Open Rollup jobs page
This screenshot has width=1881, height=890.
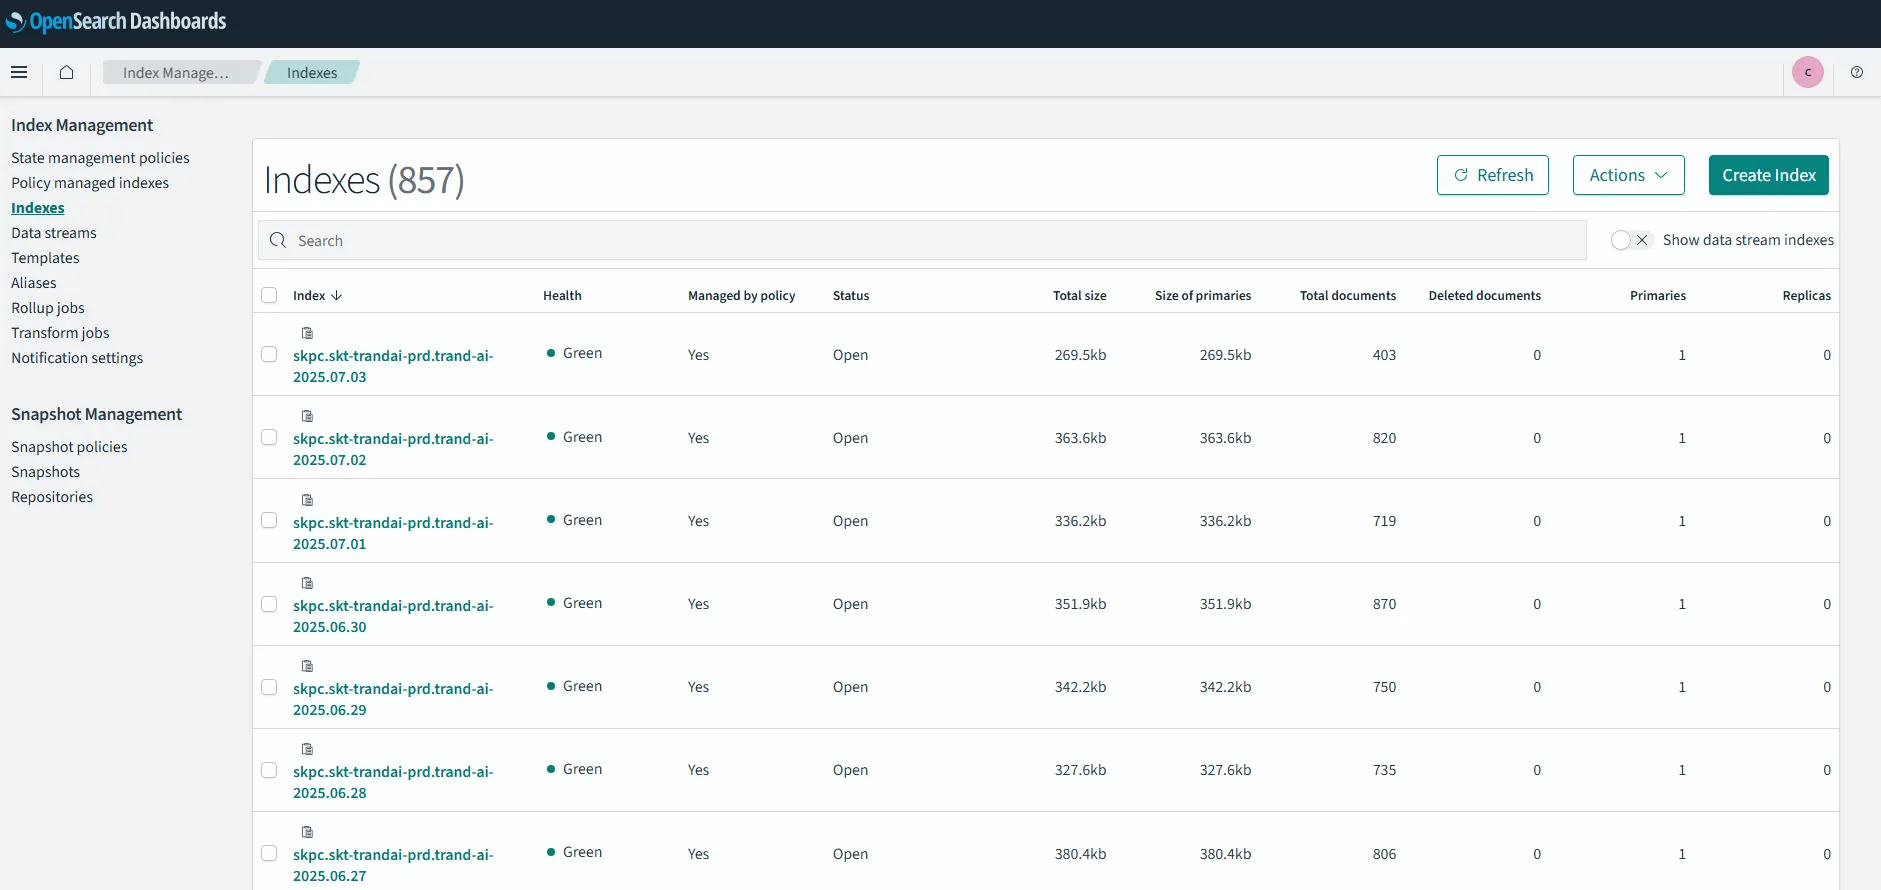pyautogui.click(x=48, y=308)
